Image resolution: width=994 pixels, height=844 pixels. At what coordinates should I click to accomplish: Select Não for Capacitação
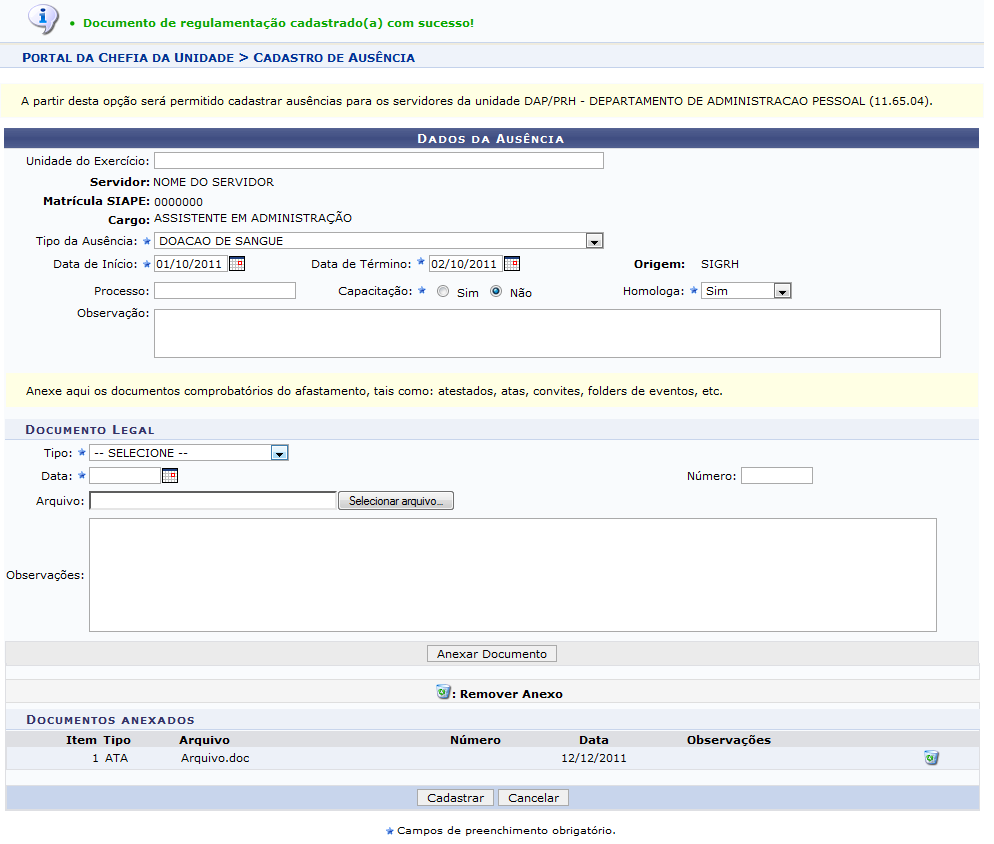coord(495,292)
